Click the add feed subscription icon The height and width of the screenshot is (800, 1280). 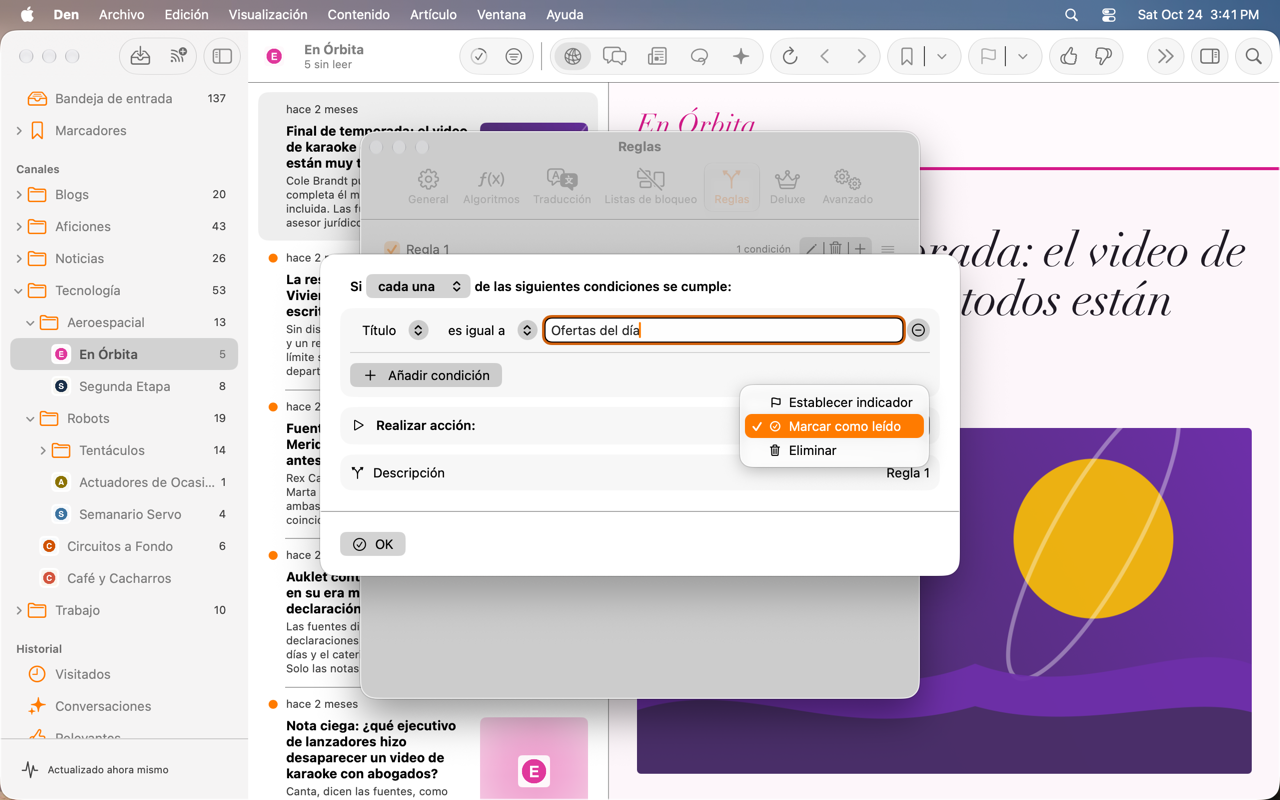pyautogui.click(x=179, y=57)
